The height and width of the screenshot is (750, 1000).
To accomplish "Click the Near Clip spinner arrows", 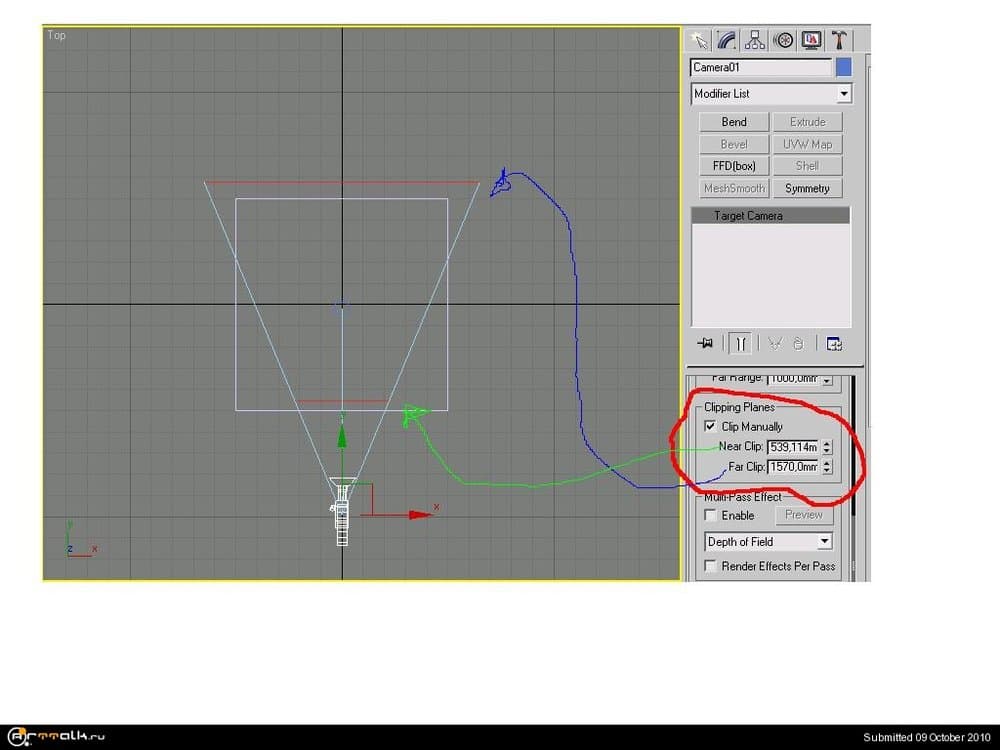I will click(827, 447).
